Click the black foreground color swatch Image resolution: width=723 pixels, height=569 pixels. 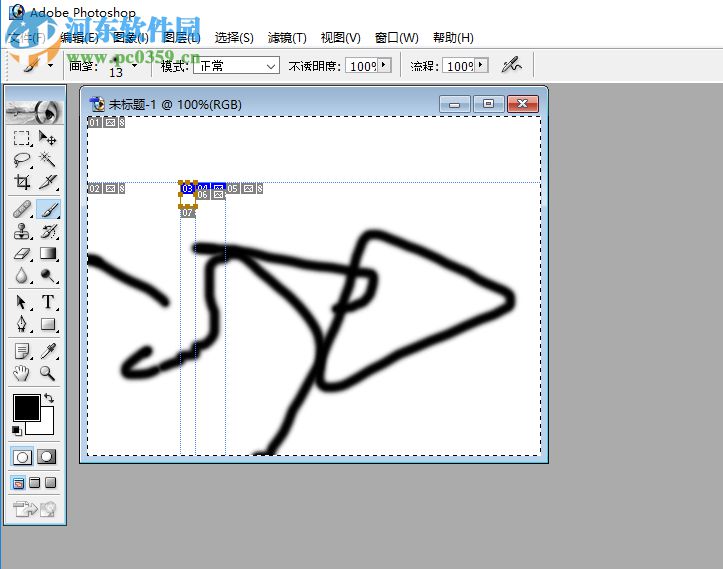[x=26, y=408]
